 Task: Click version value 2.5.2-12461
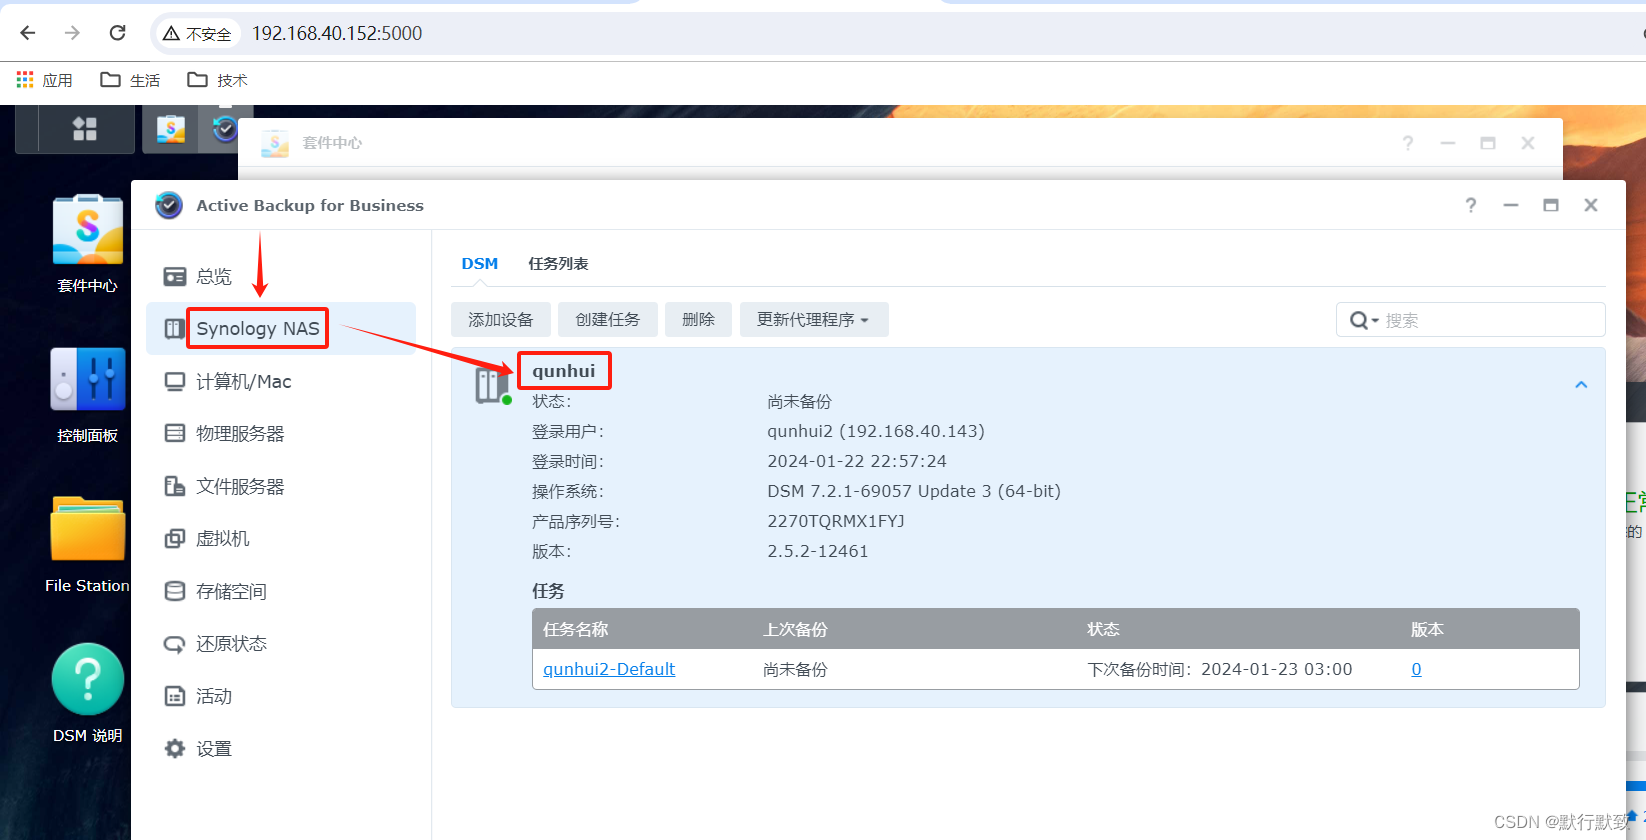[x=818, y=551]
